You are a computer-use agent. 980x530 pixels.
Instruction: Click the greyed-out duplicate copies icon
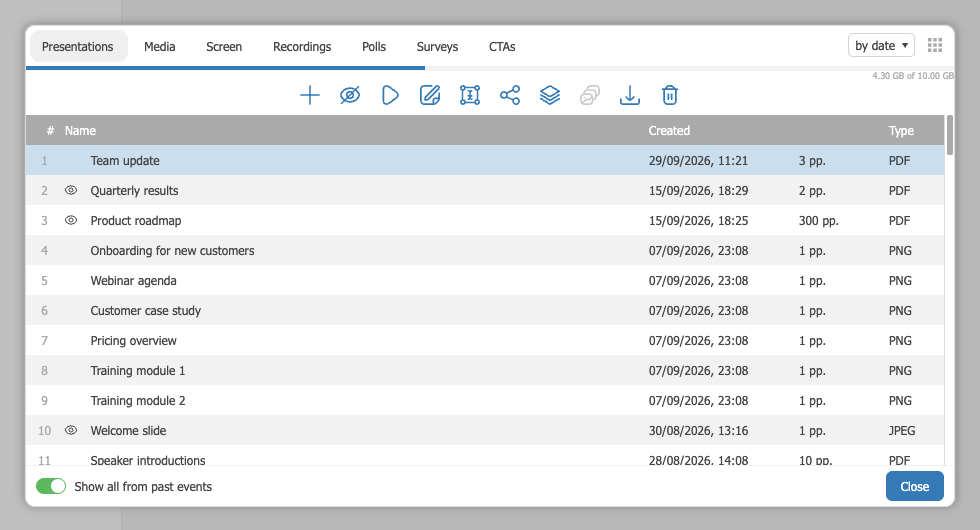[590, 96]
